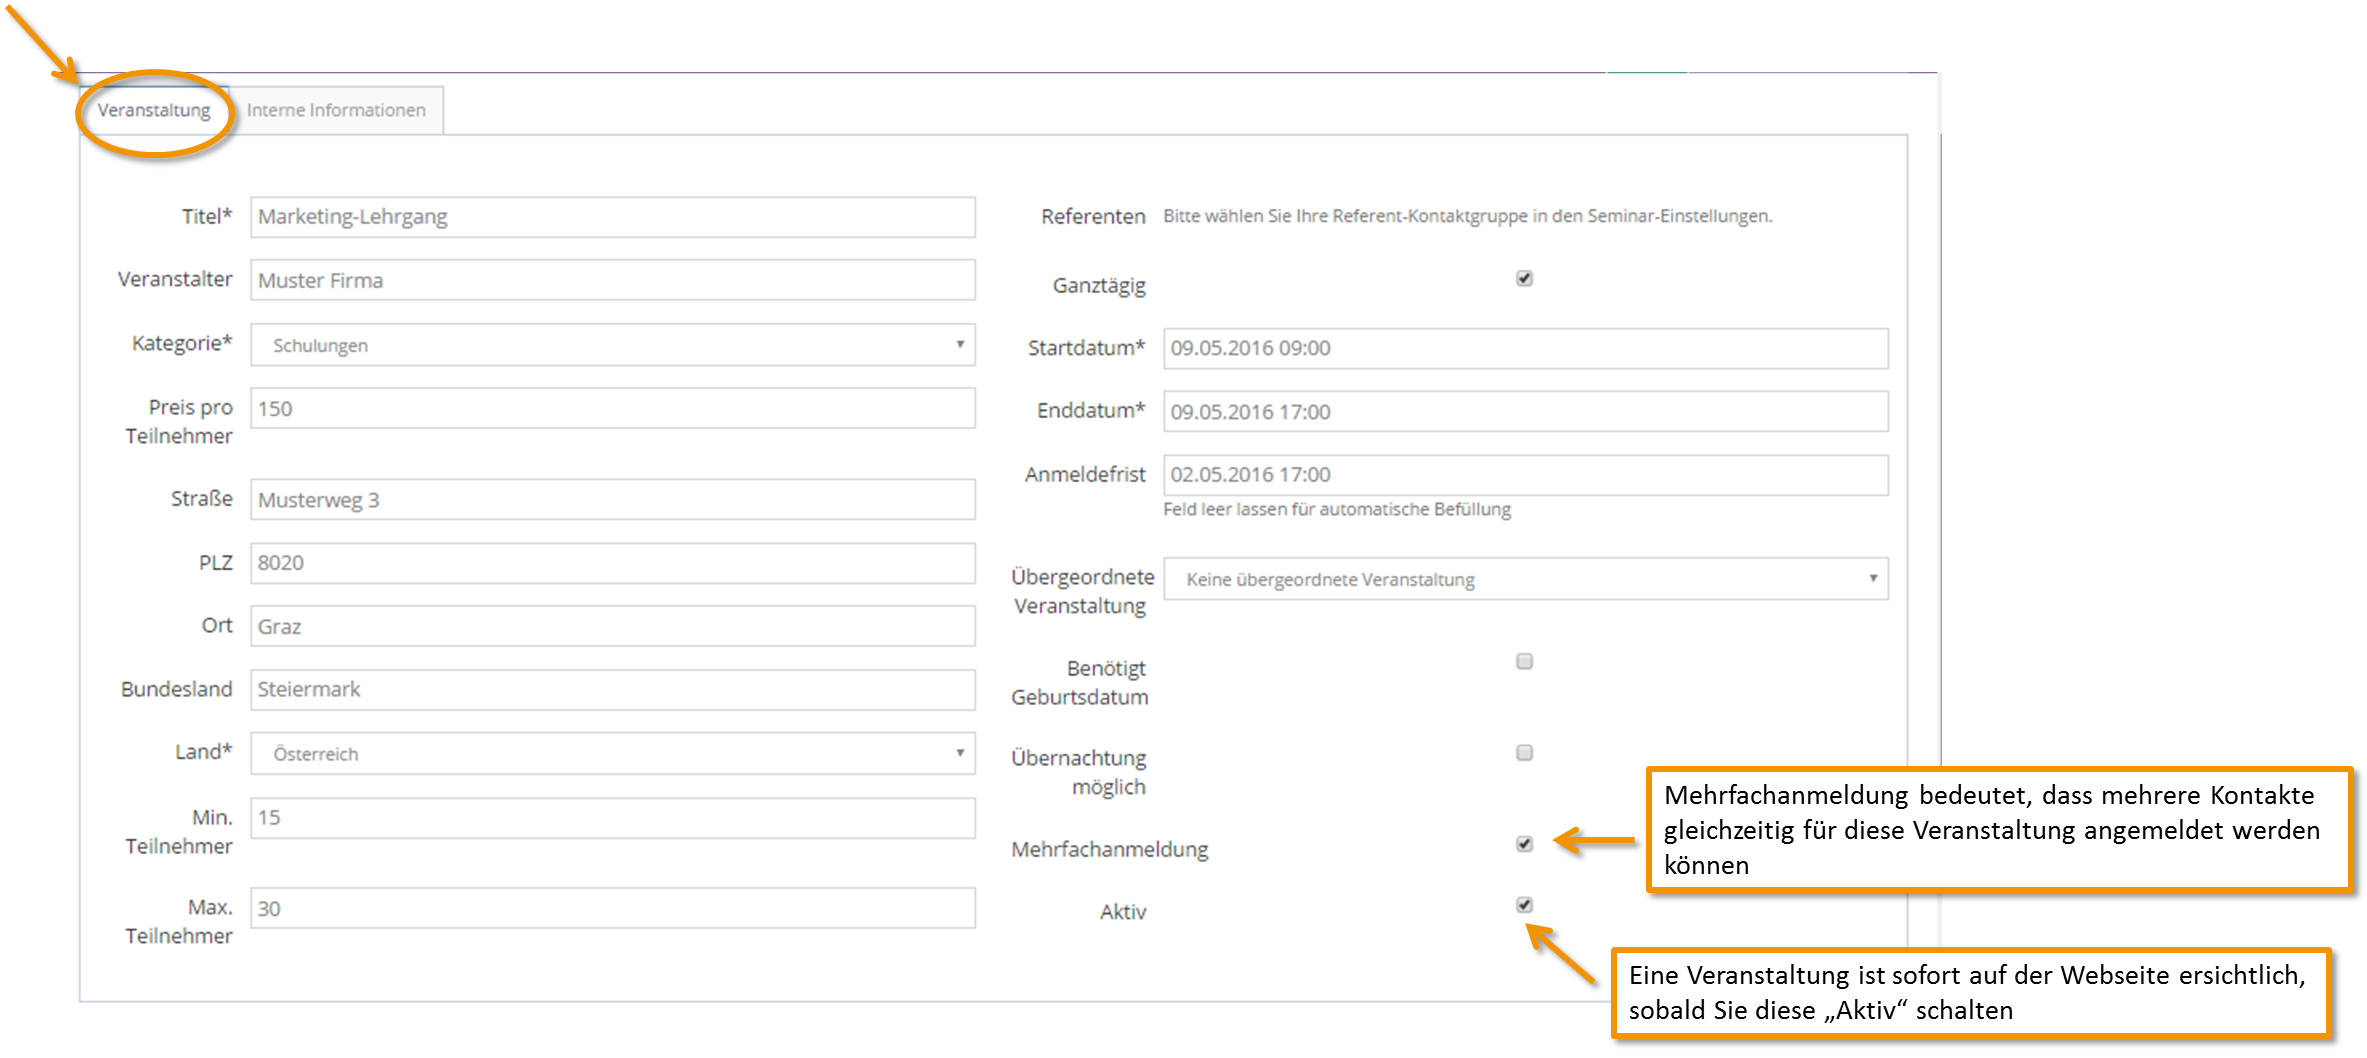Open Übergeordnete Veranstaltung dropdown
2367x1058 pixels.
tap(1525, 579)
